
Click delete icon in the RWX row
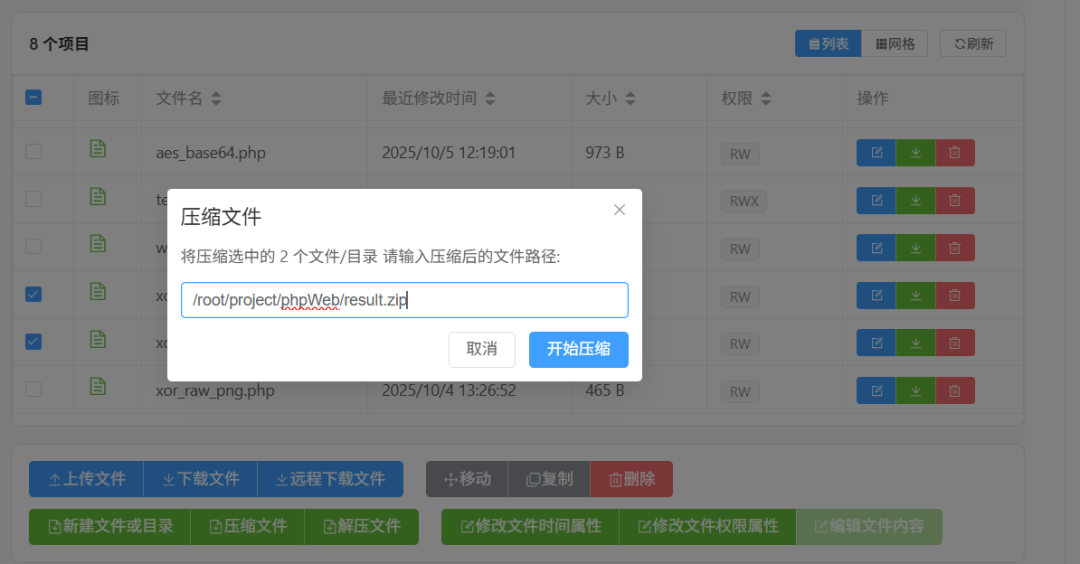(x=955, y=200)
